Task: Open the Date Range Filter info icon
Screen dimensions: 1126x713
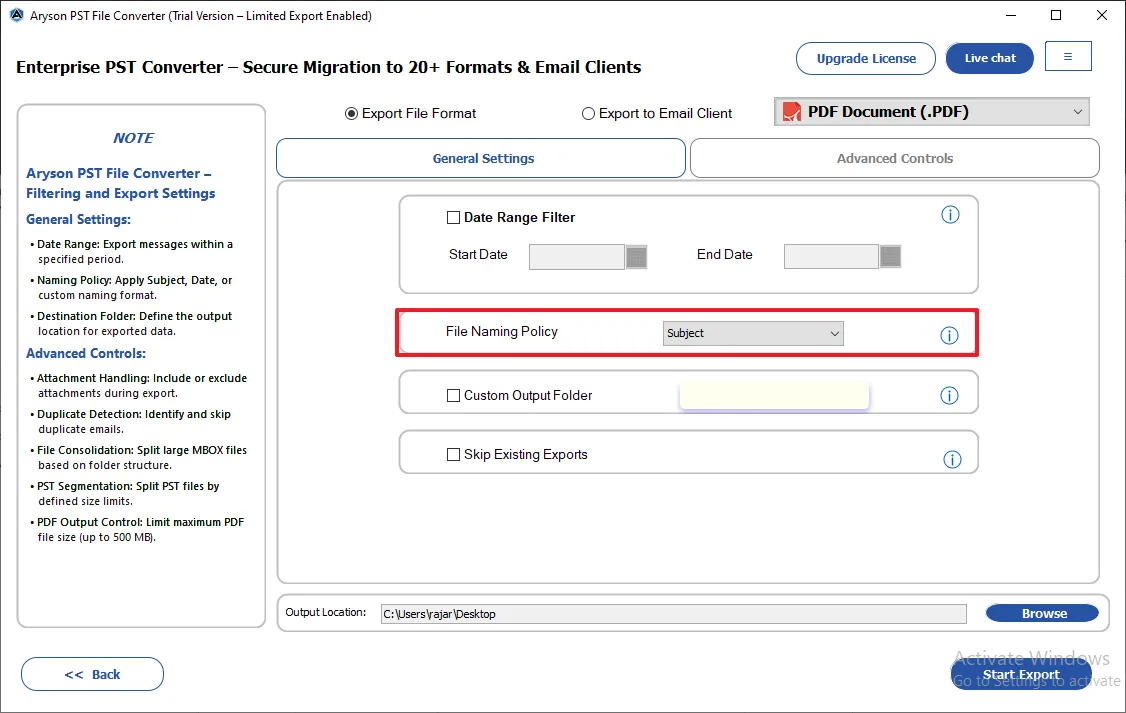Action: (x=950, y=215)
